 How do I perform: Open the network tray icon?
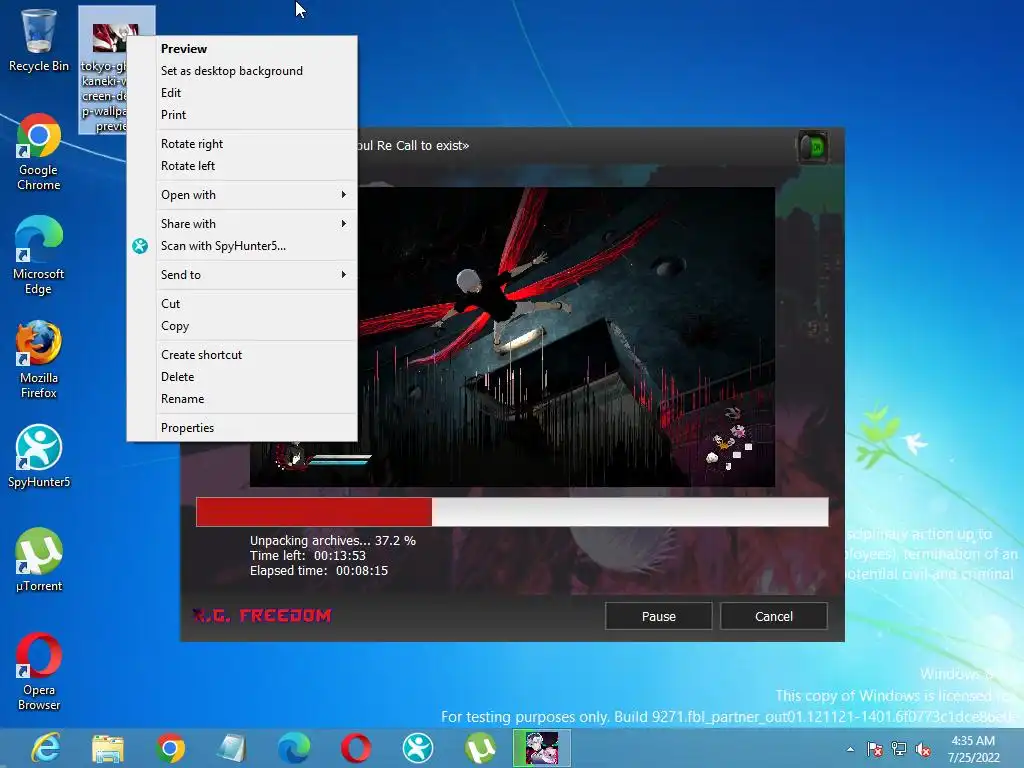(899, 749)
